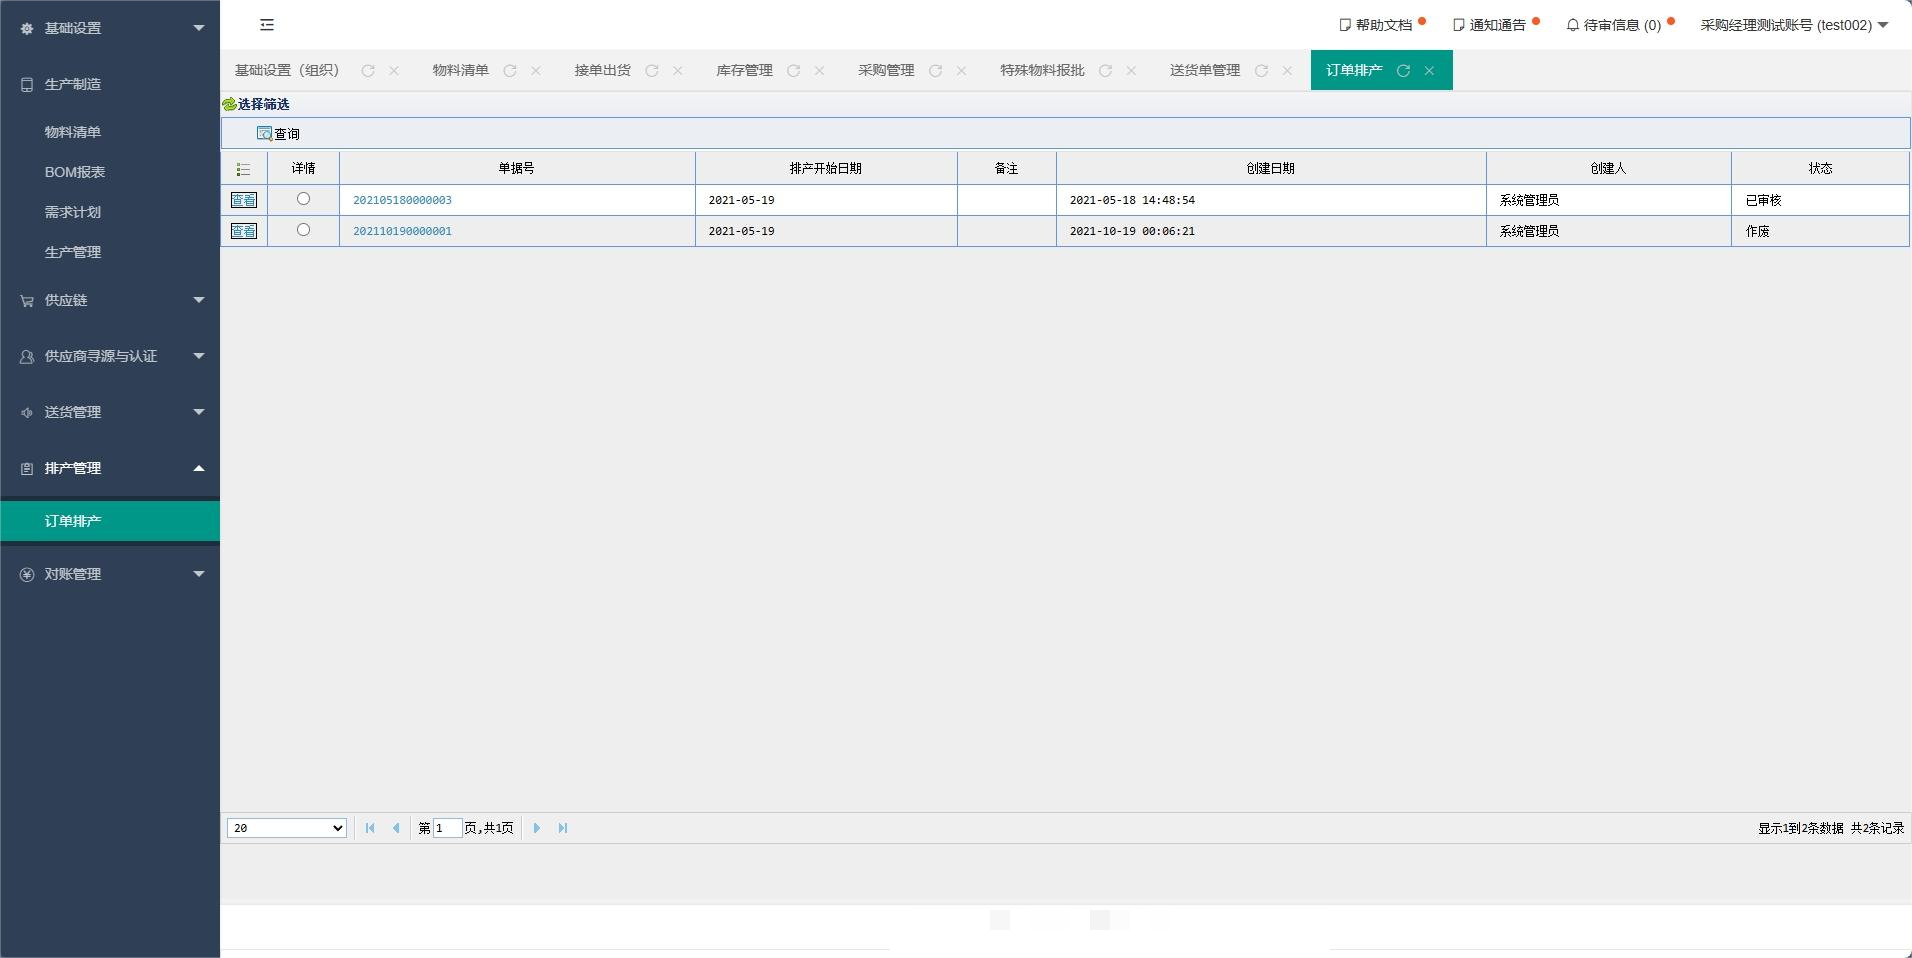Click the 已审核 status cell
Screen dimensions: 1912x958
point(1820,200)
